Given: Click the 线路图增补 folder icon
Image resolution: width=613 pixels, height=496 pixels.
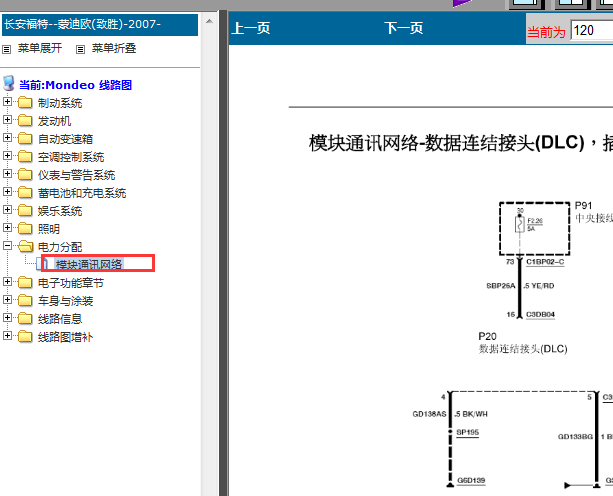Looking at the screenshot, I should tap(25, 336).
